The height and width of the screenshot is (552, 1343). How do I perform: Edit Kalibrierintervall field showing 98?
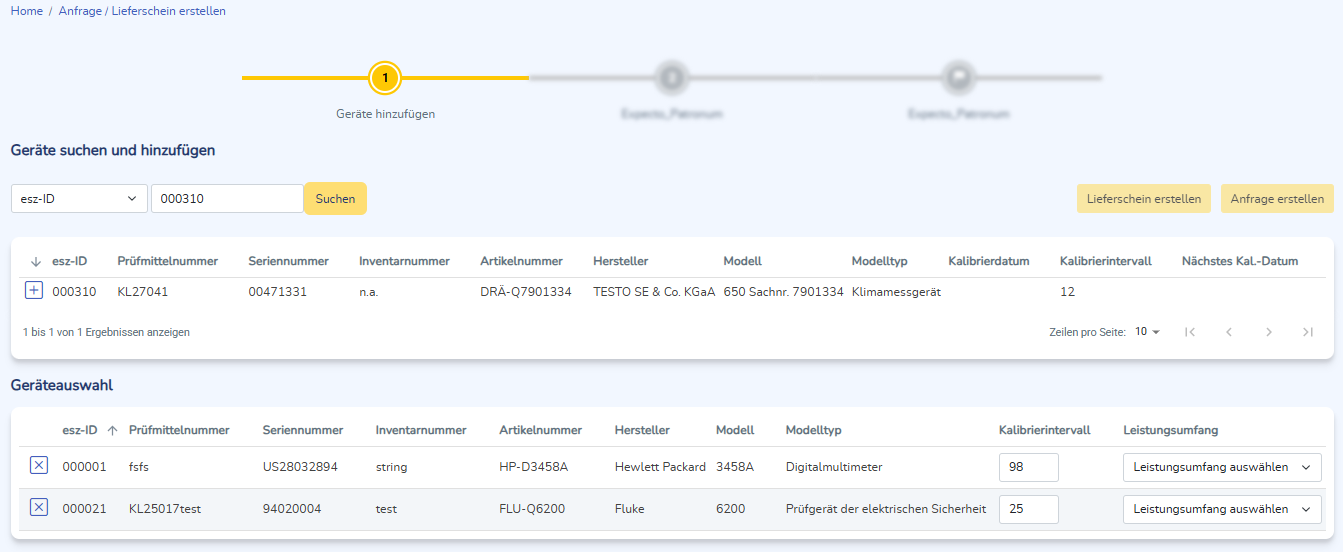tap(1028, 467)
